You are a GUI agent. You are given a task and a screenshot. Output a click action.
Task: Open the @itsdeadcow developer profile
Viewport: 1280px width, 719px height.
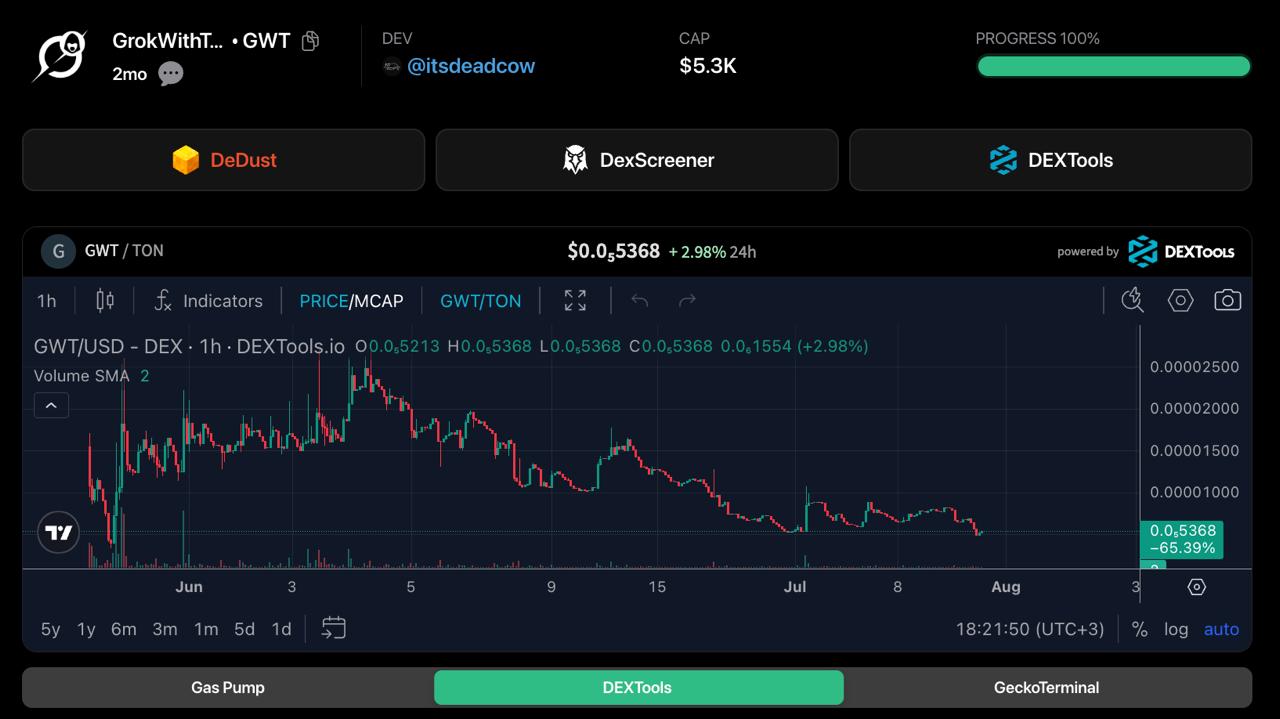point(471,66)
